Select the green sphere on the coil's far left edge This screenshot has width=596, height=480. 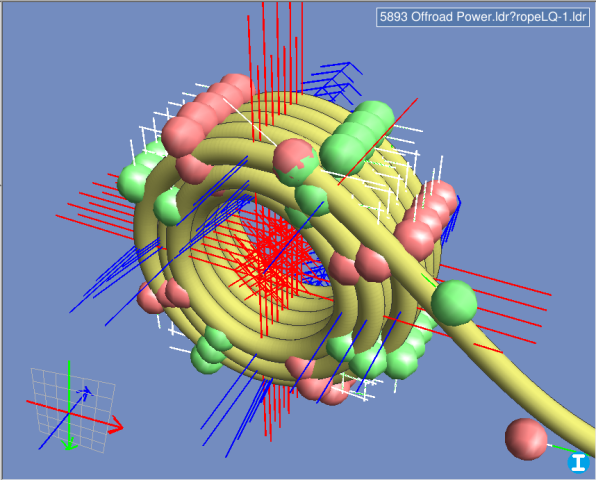(x=134, y=183)
